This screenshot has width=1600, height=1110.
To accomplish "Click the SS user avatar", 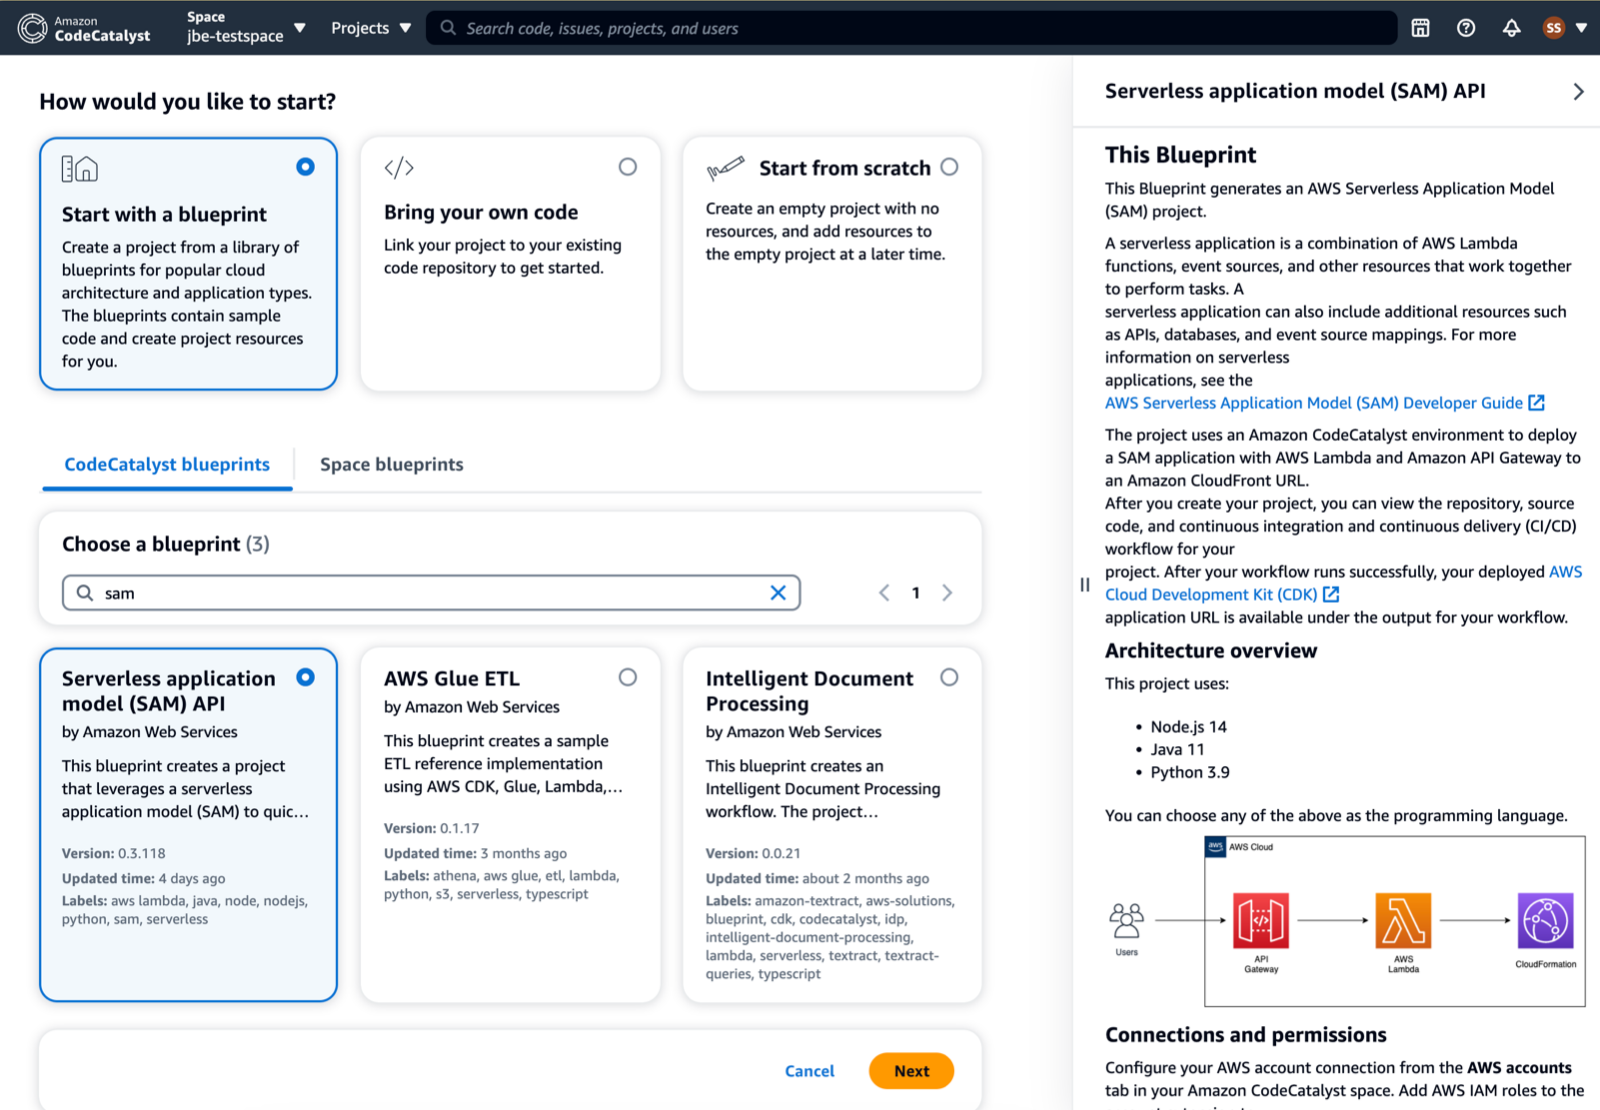I will [1553, 28].
